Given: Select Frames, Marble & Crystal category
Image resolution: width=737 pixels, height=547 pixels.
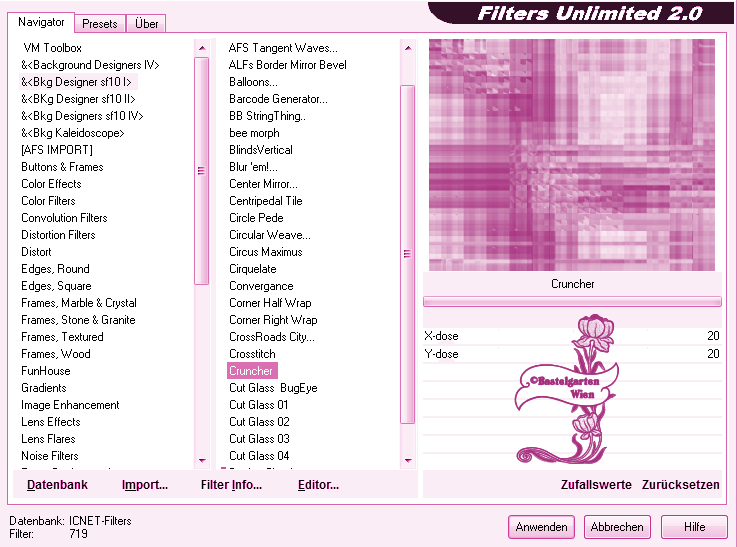Looking at the screenshot, I should tap(79, 303).
